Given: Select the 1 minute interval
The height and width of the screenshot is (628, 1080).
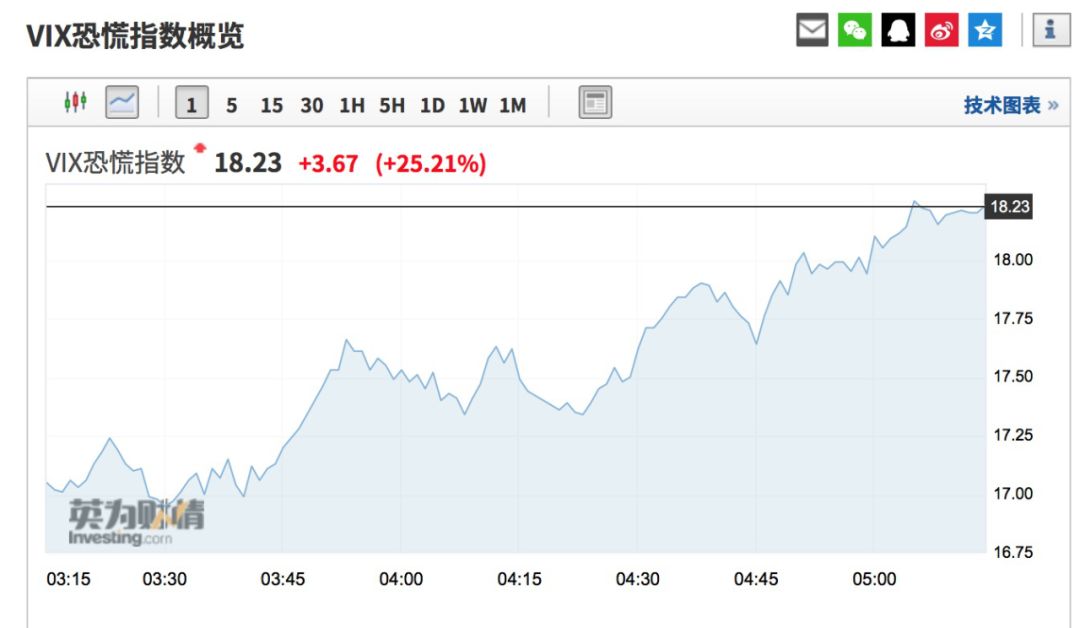Looking at the screenshot, I should (191, 103).
